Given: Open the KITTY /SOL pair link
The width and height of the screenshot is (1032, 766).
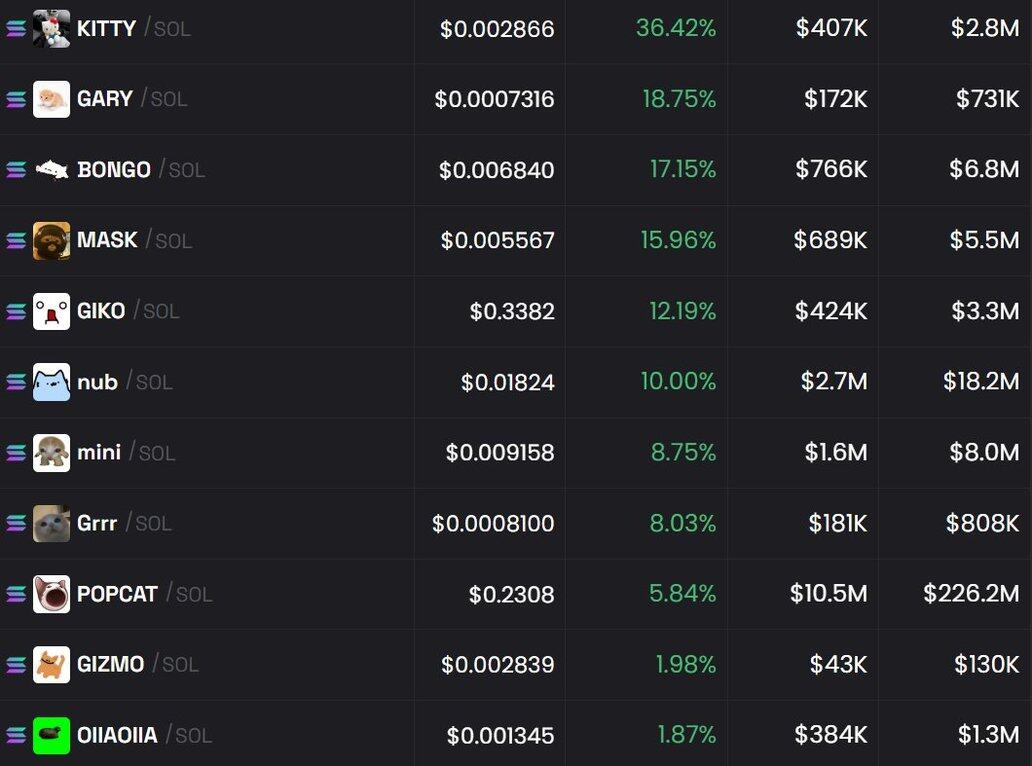Looking at the screenshot, I should 133,29.
